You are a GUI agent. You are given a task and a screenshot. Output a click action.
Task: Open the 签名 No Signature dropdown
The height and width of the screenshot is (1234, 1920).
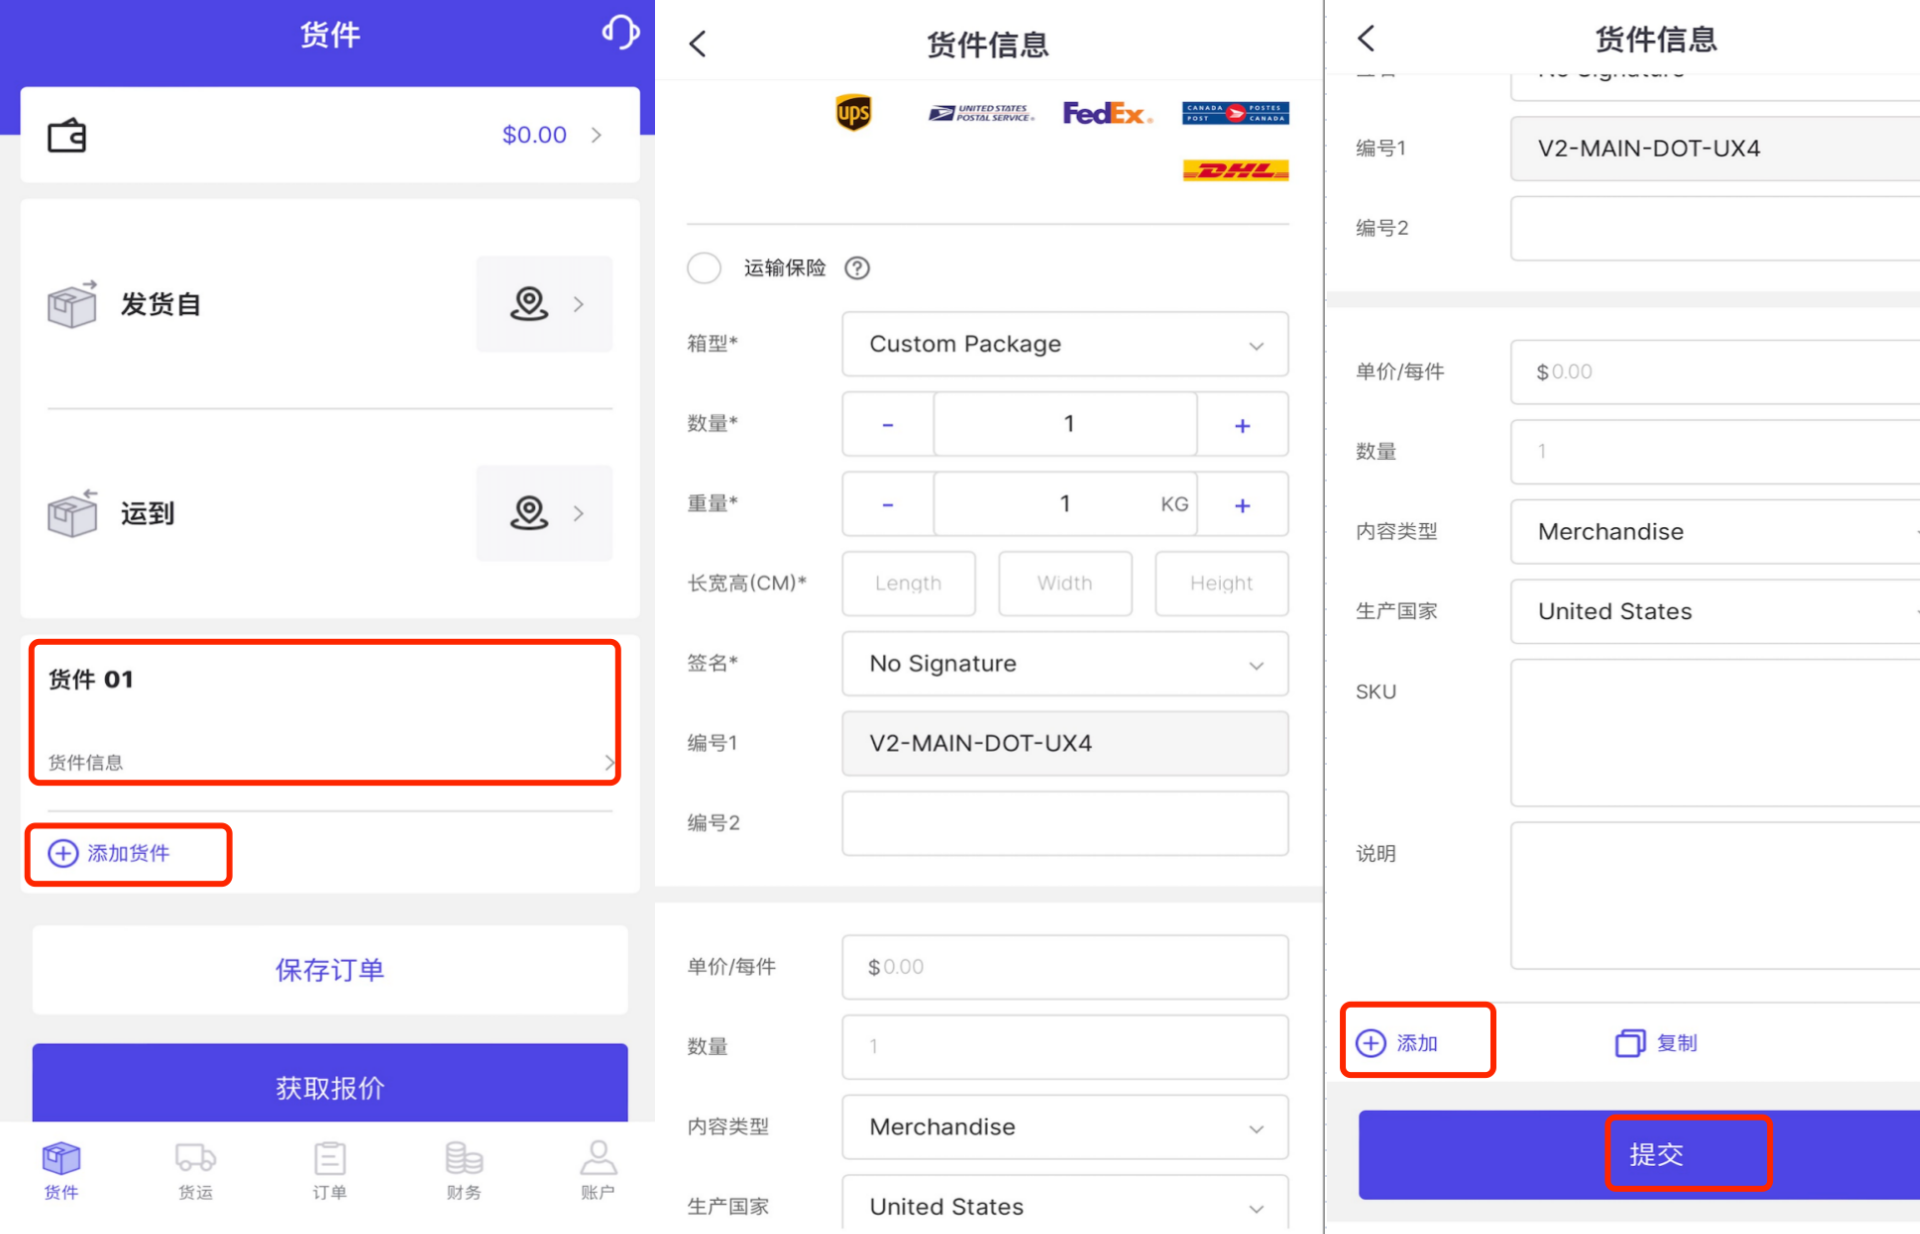coord(1065,664)
